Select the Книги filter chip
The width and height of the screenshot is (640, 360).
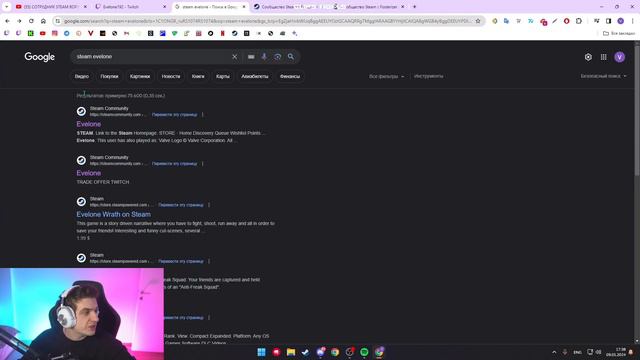coord(198,76)
